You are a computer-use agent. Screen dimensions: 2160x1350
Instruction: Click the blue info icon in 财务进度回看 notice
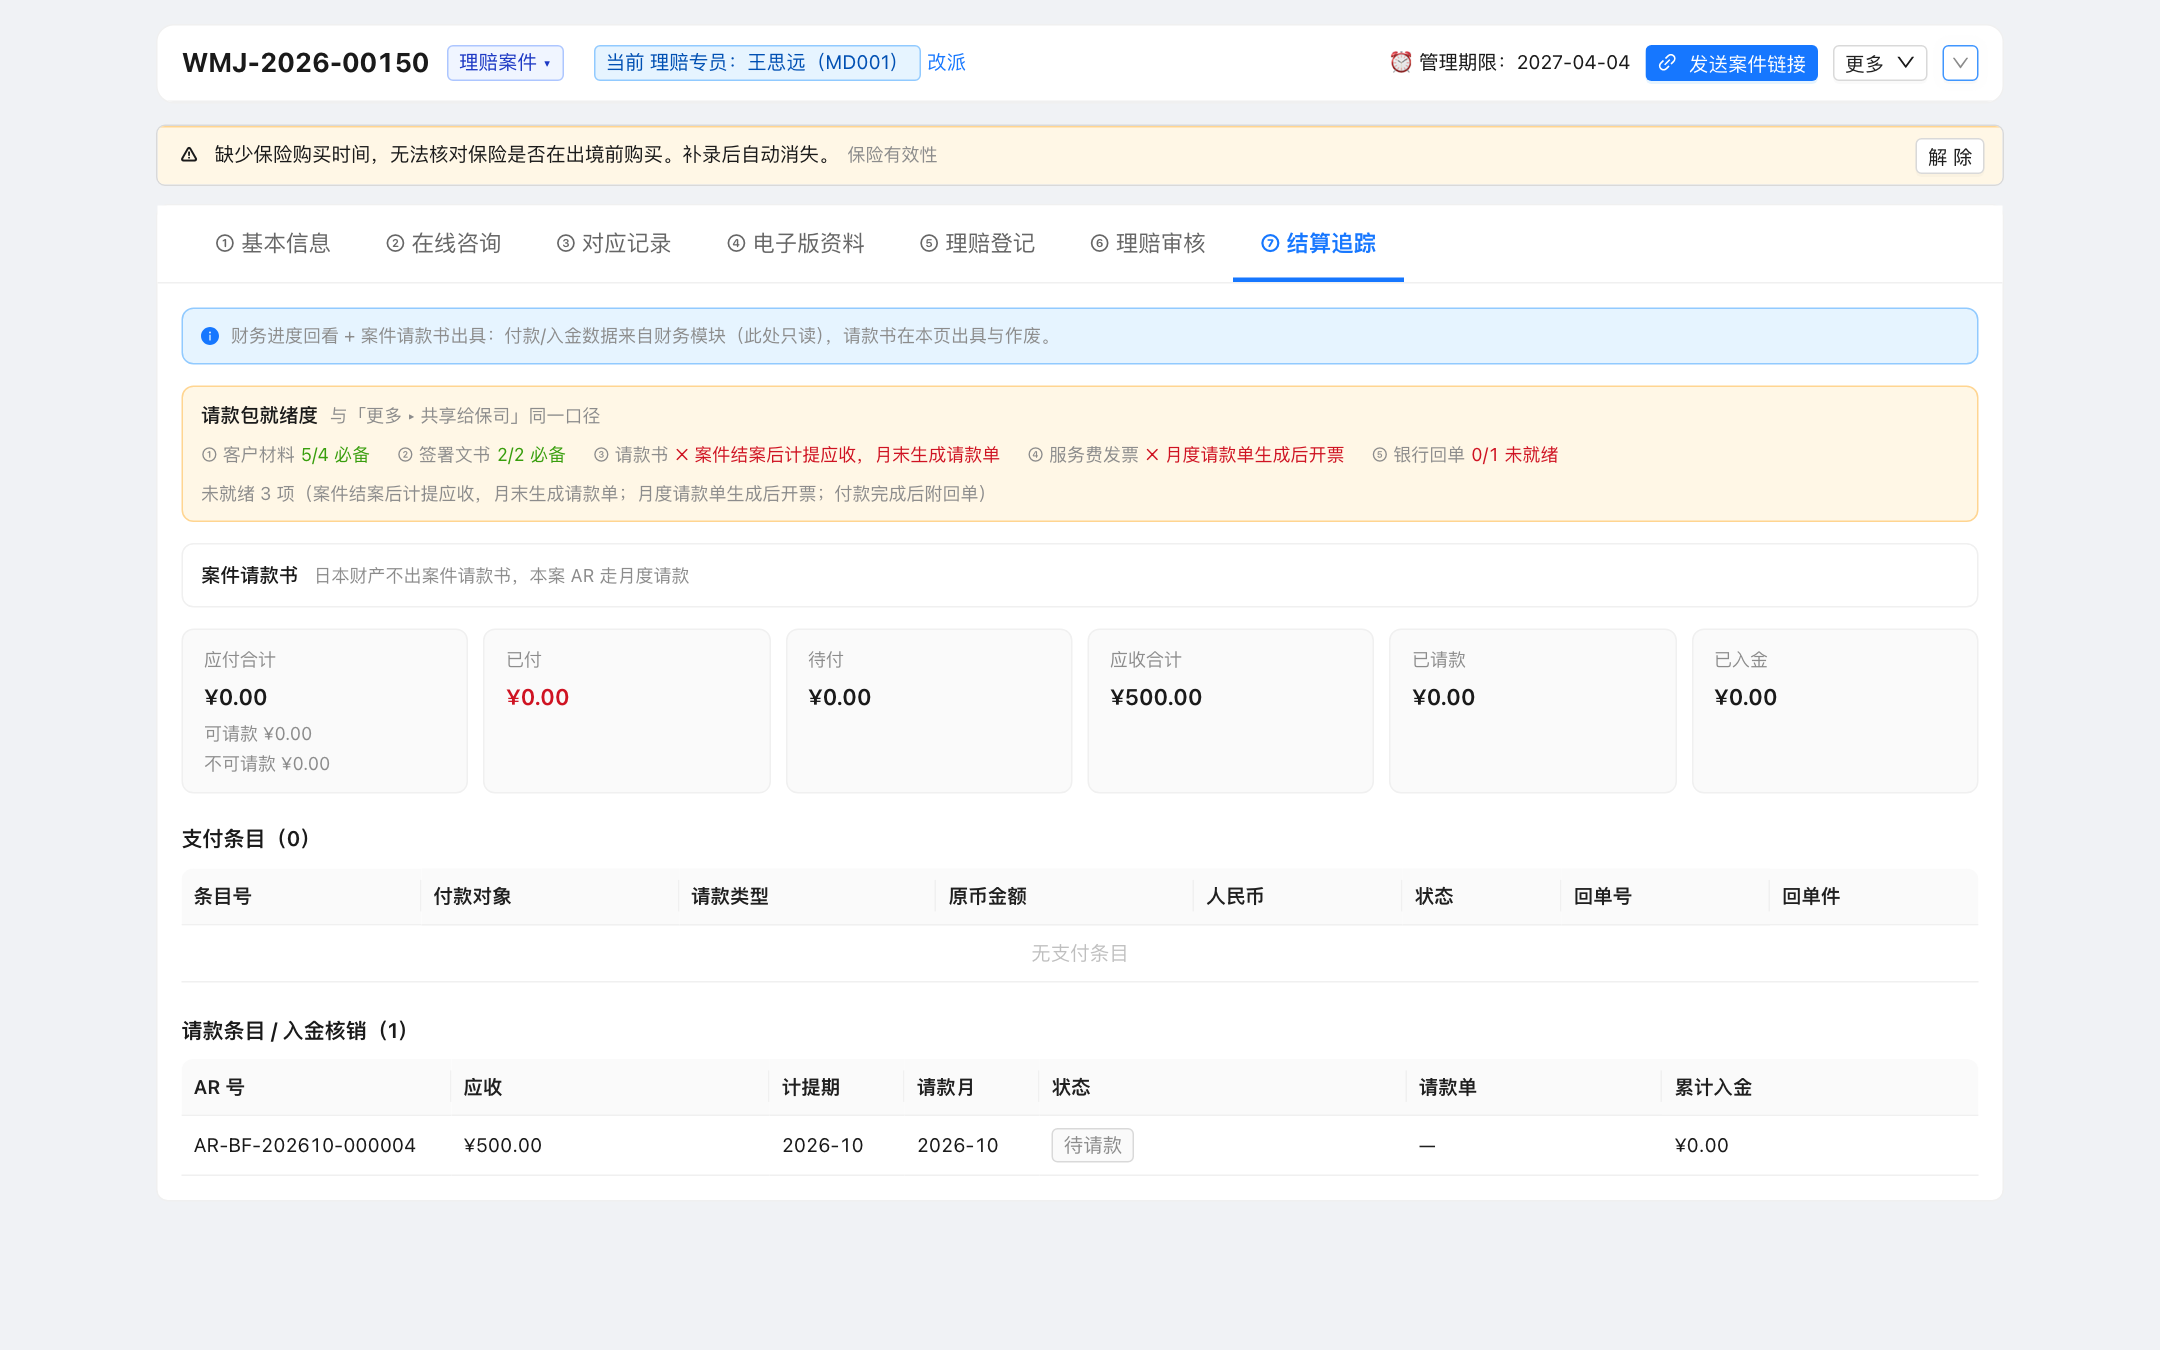(x=210, y=336)
